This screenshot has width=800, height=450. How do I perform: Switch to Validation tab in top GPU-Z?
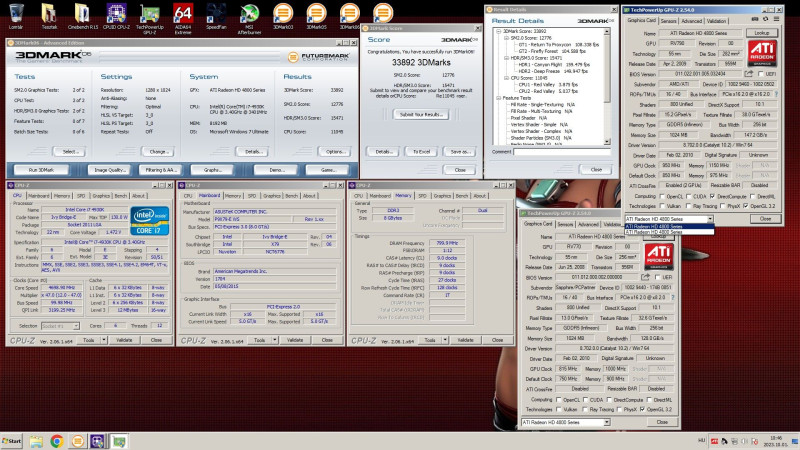pos(716,21)
